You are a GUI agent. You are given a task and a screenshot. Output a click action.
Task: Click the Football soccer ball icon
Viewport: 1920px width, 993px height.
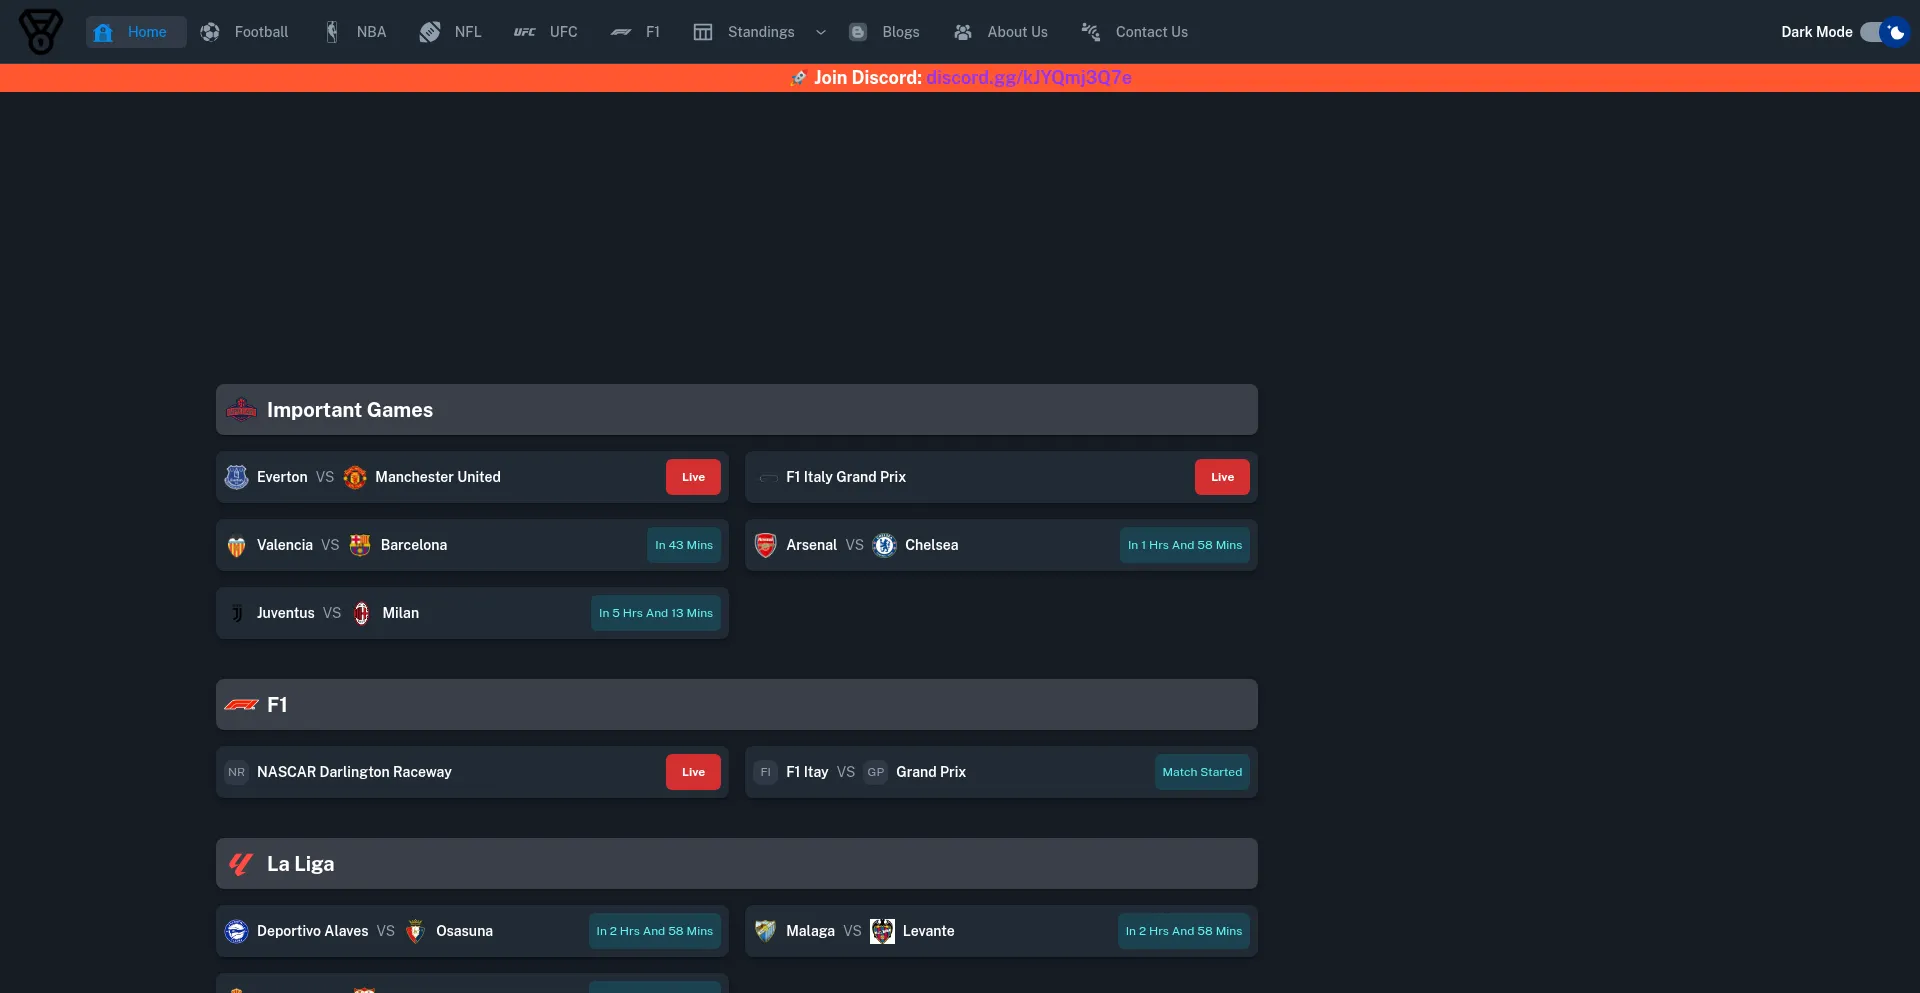point(210,32)
